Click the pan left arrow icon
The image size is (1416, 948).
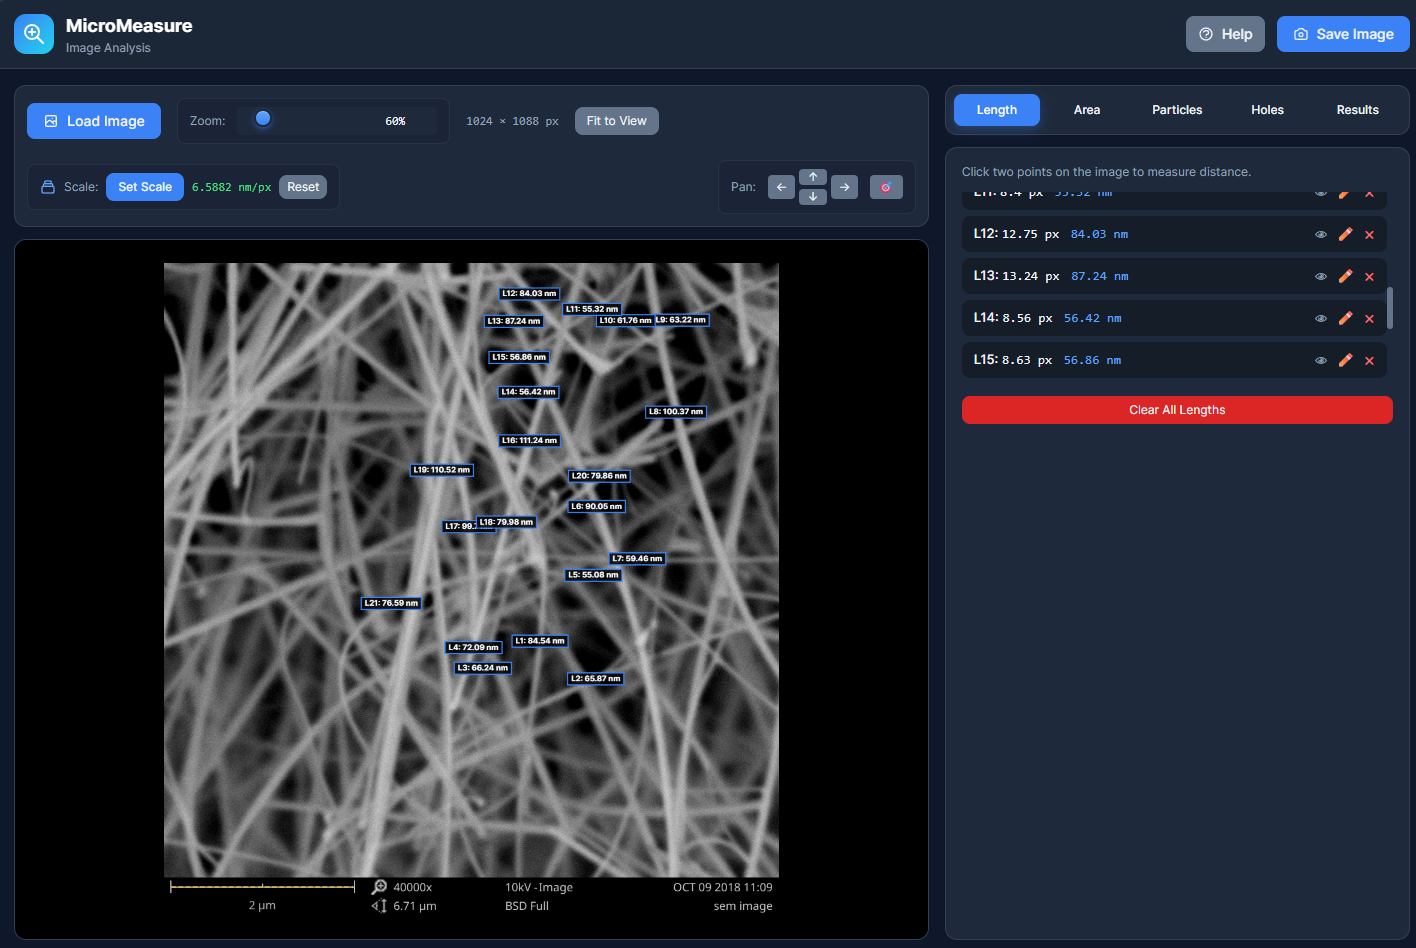coord(781,187)
